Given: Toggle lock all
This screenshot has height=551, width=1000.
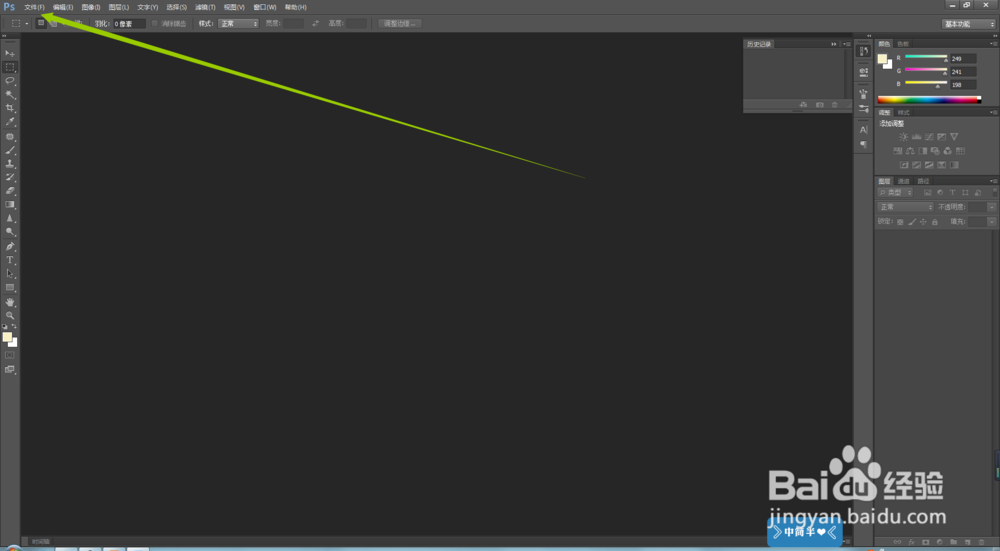Looking at the screenshot, I should click(935, 222).
